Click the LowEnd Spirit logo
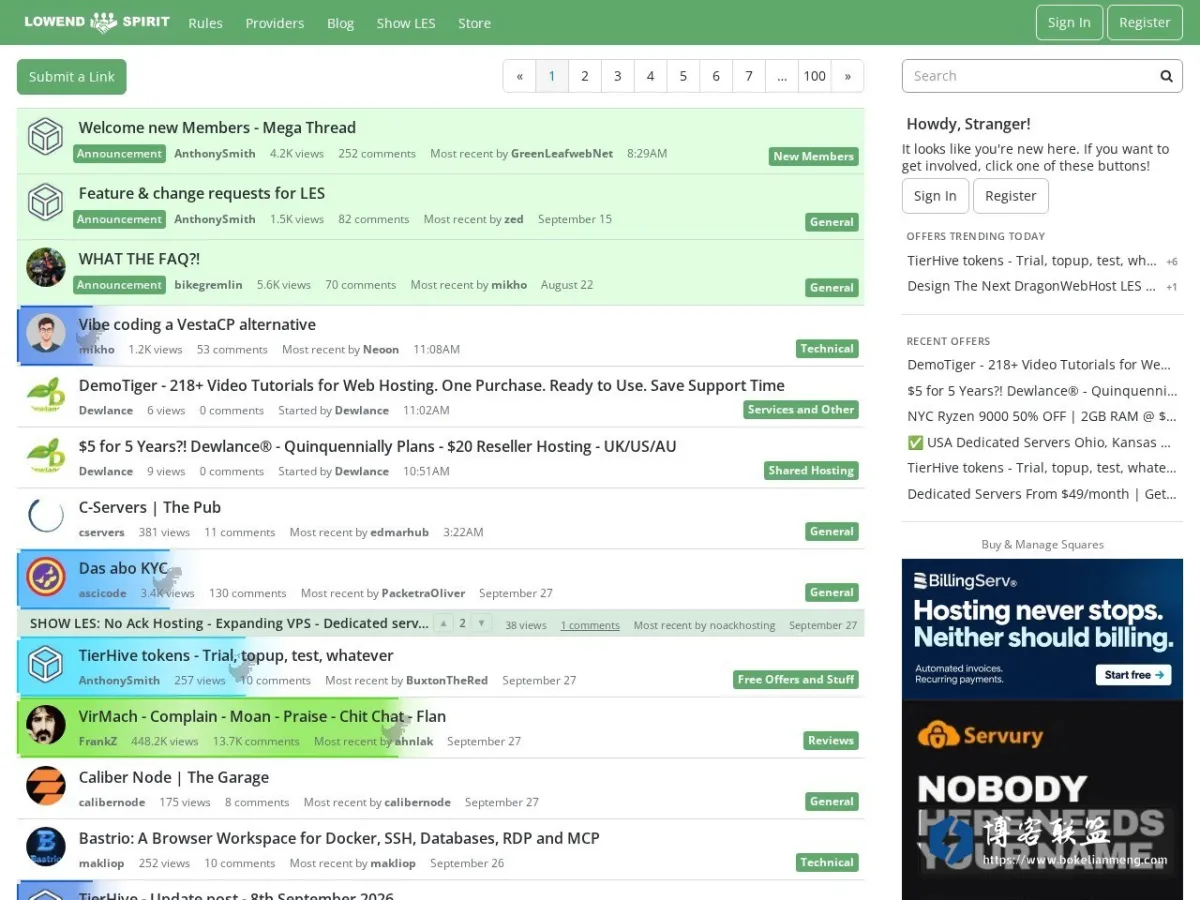 tap(97, 22)
